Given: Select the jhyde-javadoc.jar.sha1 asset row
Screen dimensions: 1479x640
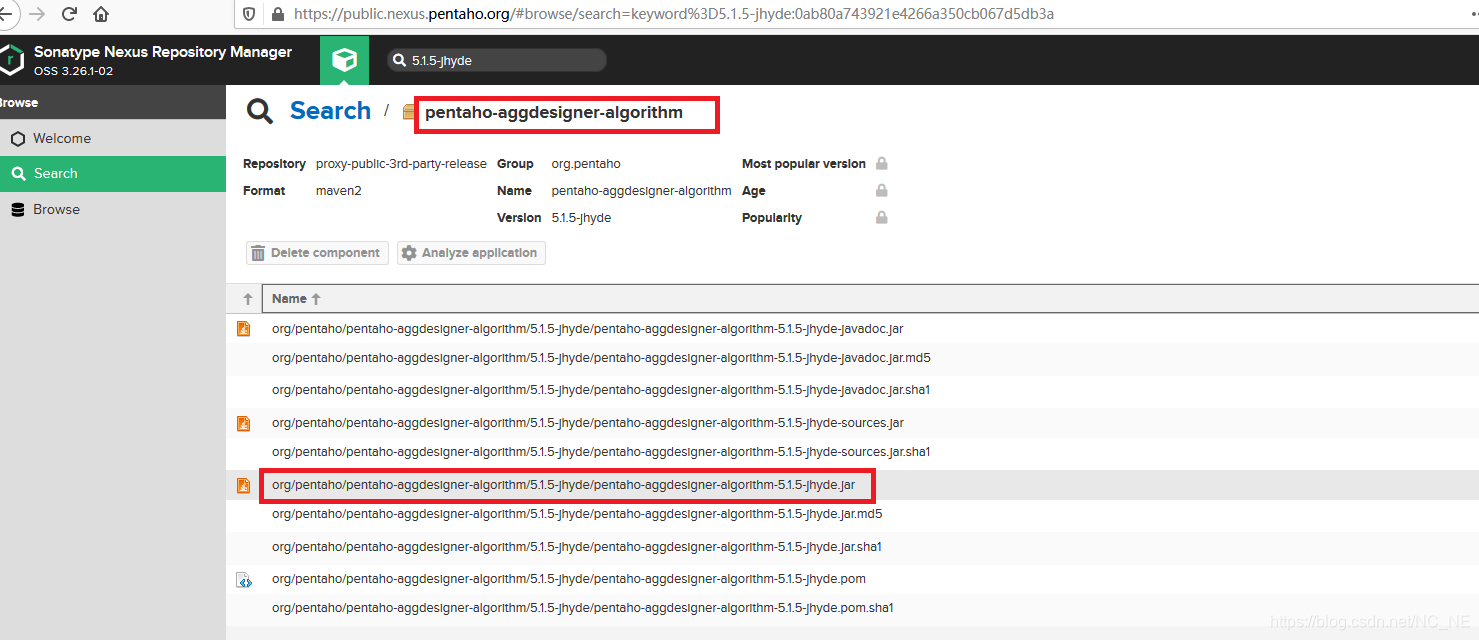Looking at the screenshot, I should point(852,390).
